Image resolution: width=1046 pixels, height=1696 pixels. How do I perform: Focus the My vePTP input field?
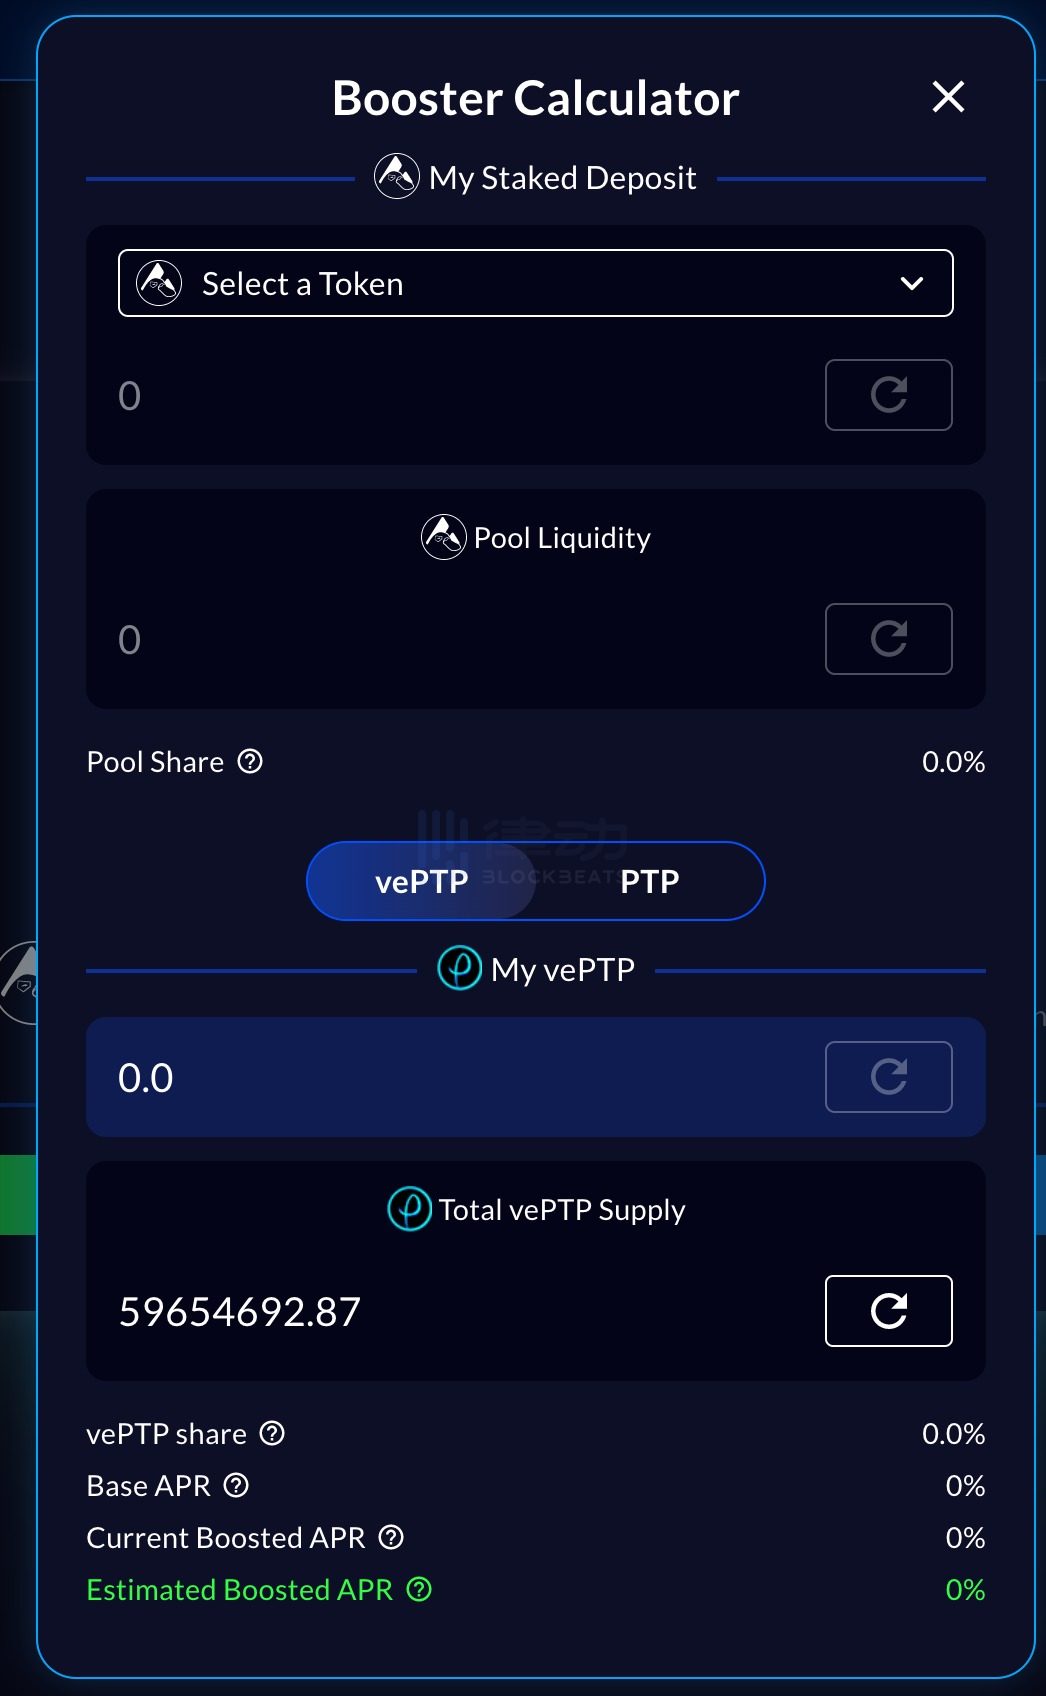click(460, 1077)
